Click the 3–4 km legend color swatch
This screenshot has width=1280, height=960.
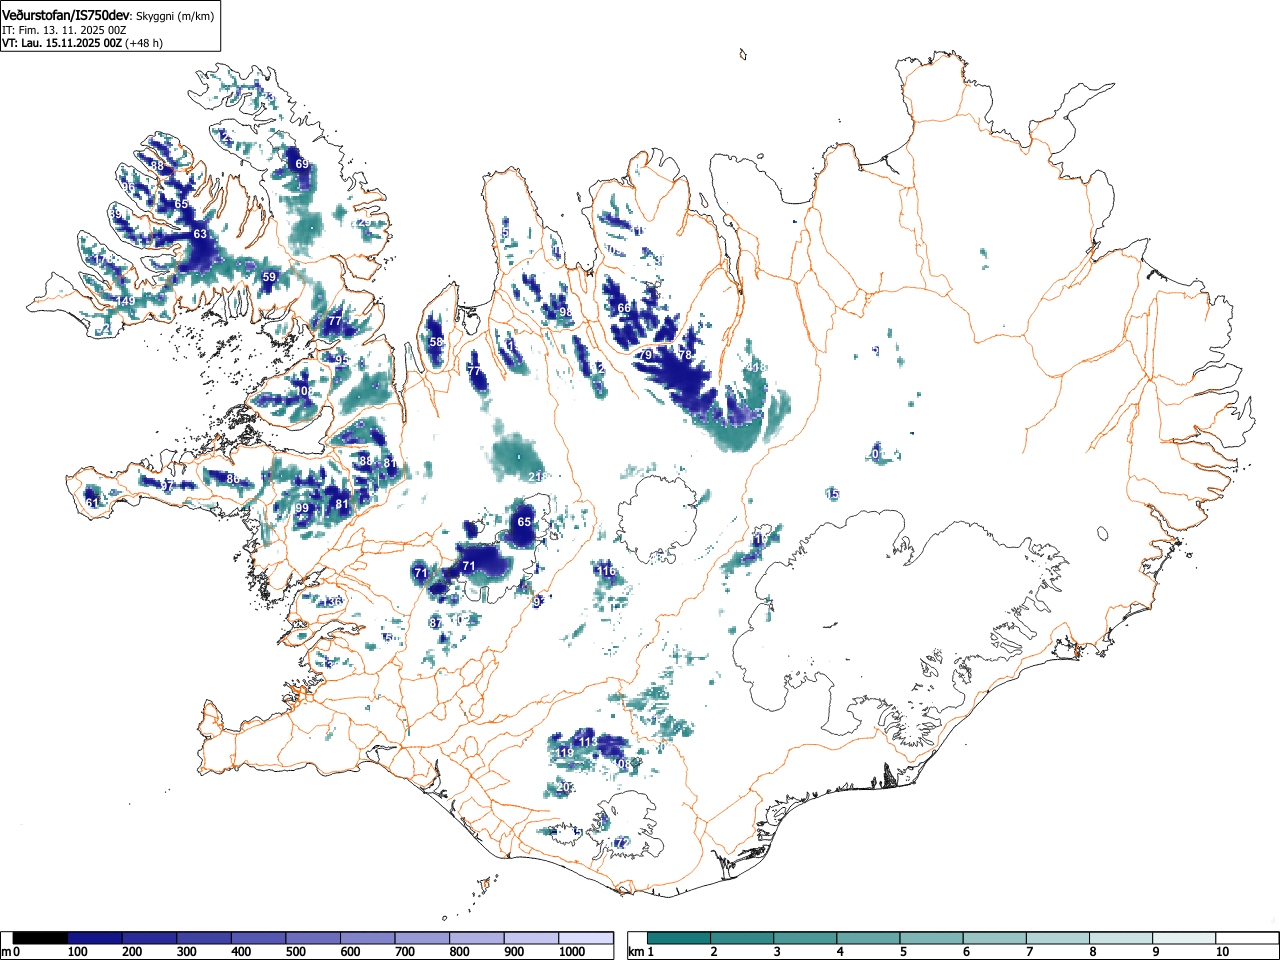coord(805,938)
